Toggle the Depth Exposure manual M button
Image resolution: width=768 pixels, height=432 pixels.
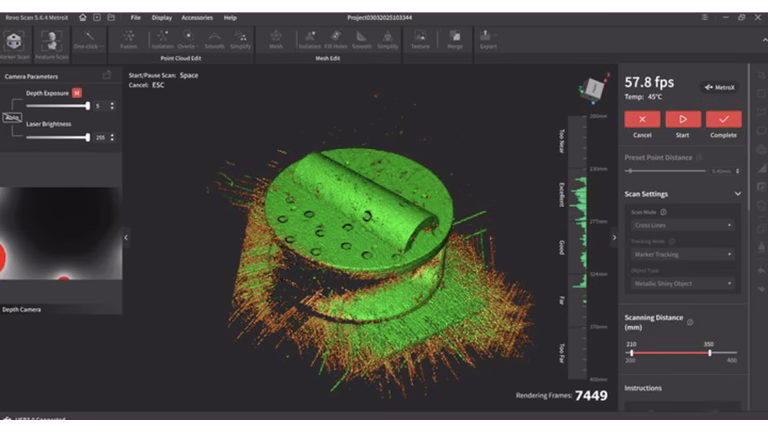(x=77, y=93)
